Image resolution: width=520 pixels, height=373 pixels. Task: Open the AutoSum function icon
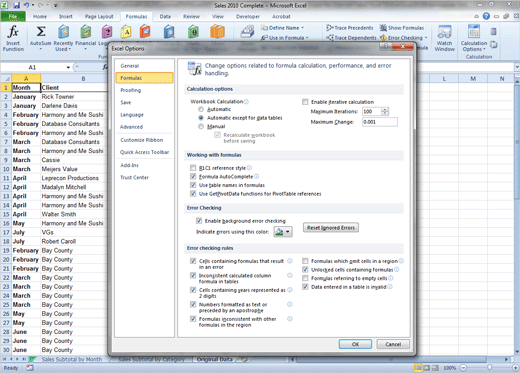point(41,32)
